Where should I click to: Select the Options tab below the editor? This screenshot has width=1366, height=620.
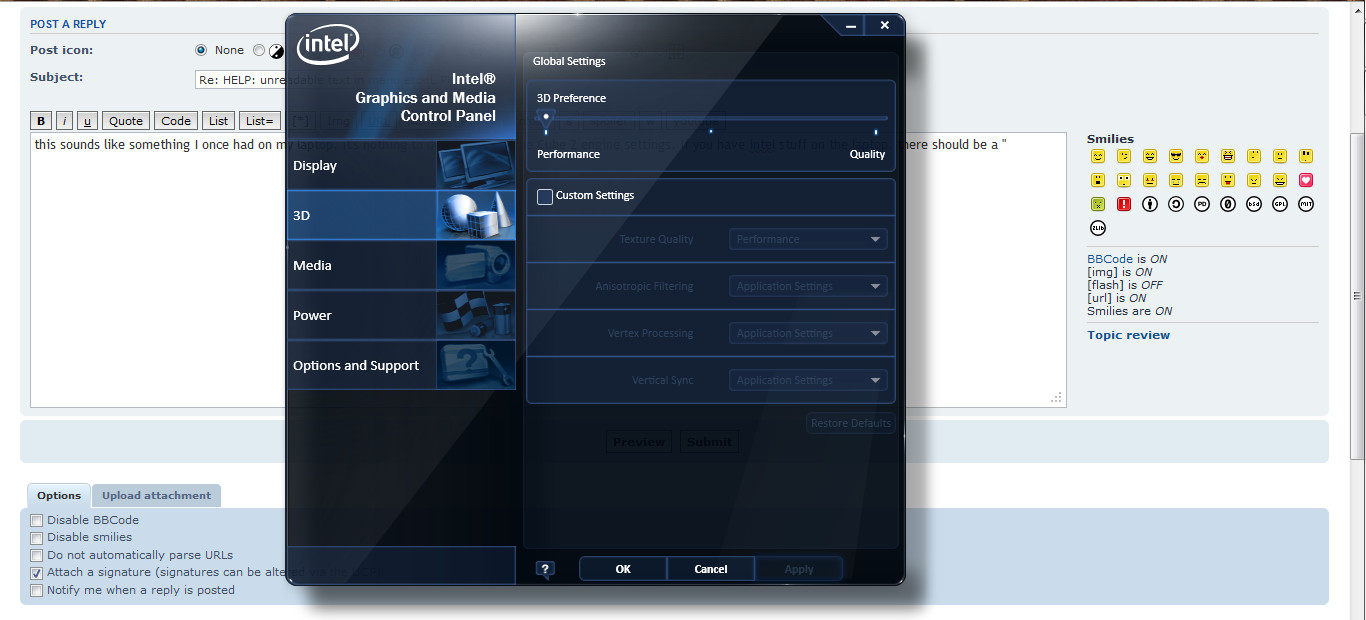tap(59, 496)
